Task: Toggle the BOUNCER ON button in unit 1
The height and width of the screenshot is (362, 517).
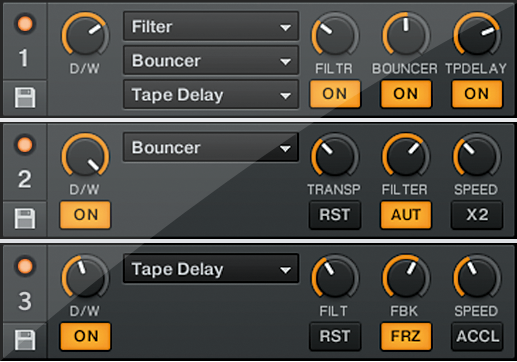Action: [x=406, y=94]
